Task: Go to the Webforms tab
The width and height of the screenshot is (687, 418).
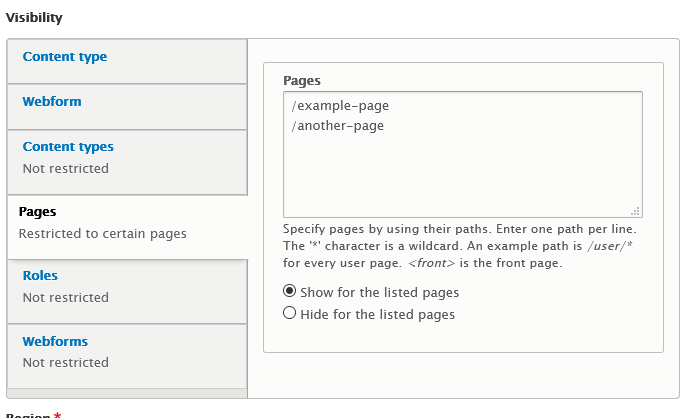Action: click(55, 341)
